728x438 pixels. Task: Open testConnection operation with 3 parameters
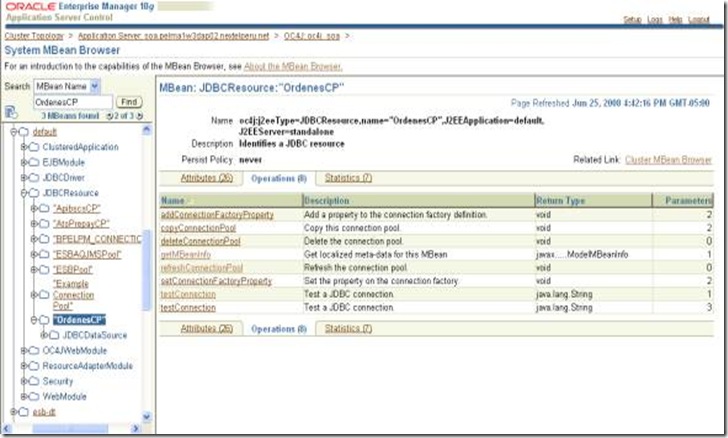tap(188, 307)
